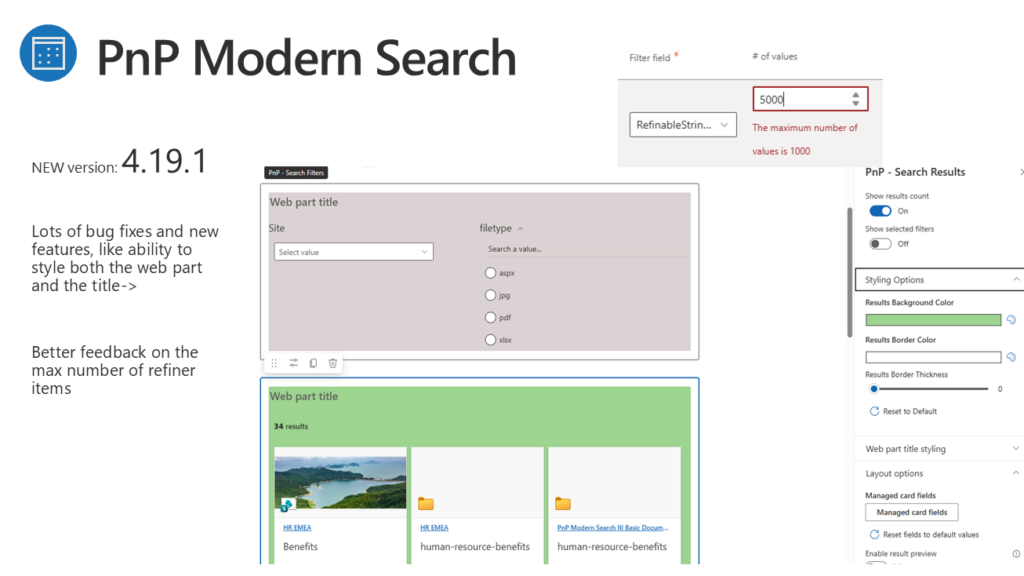Screen dimensions: 1024x576
Task: Click the Results Border Thickness slider handle
Action: (874, 389)
